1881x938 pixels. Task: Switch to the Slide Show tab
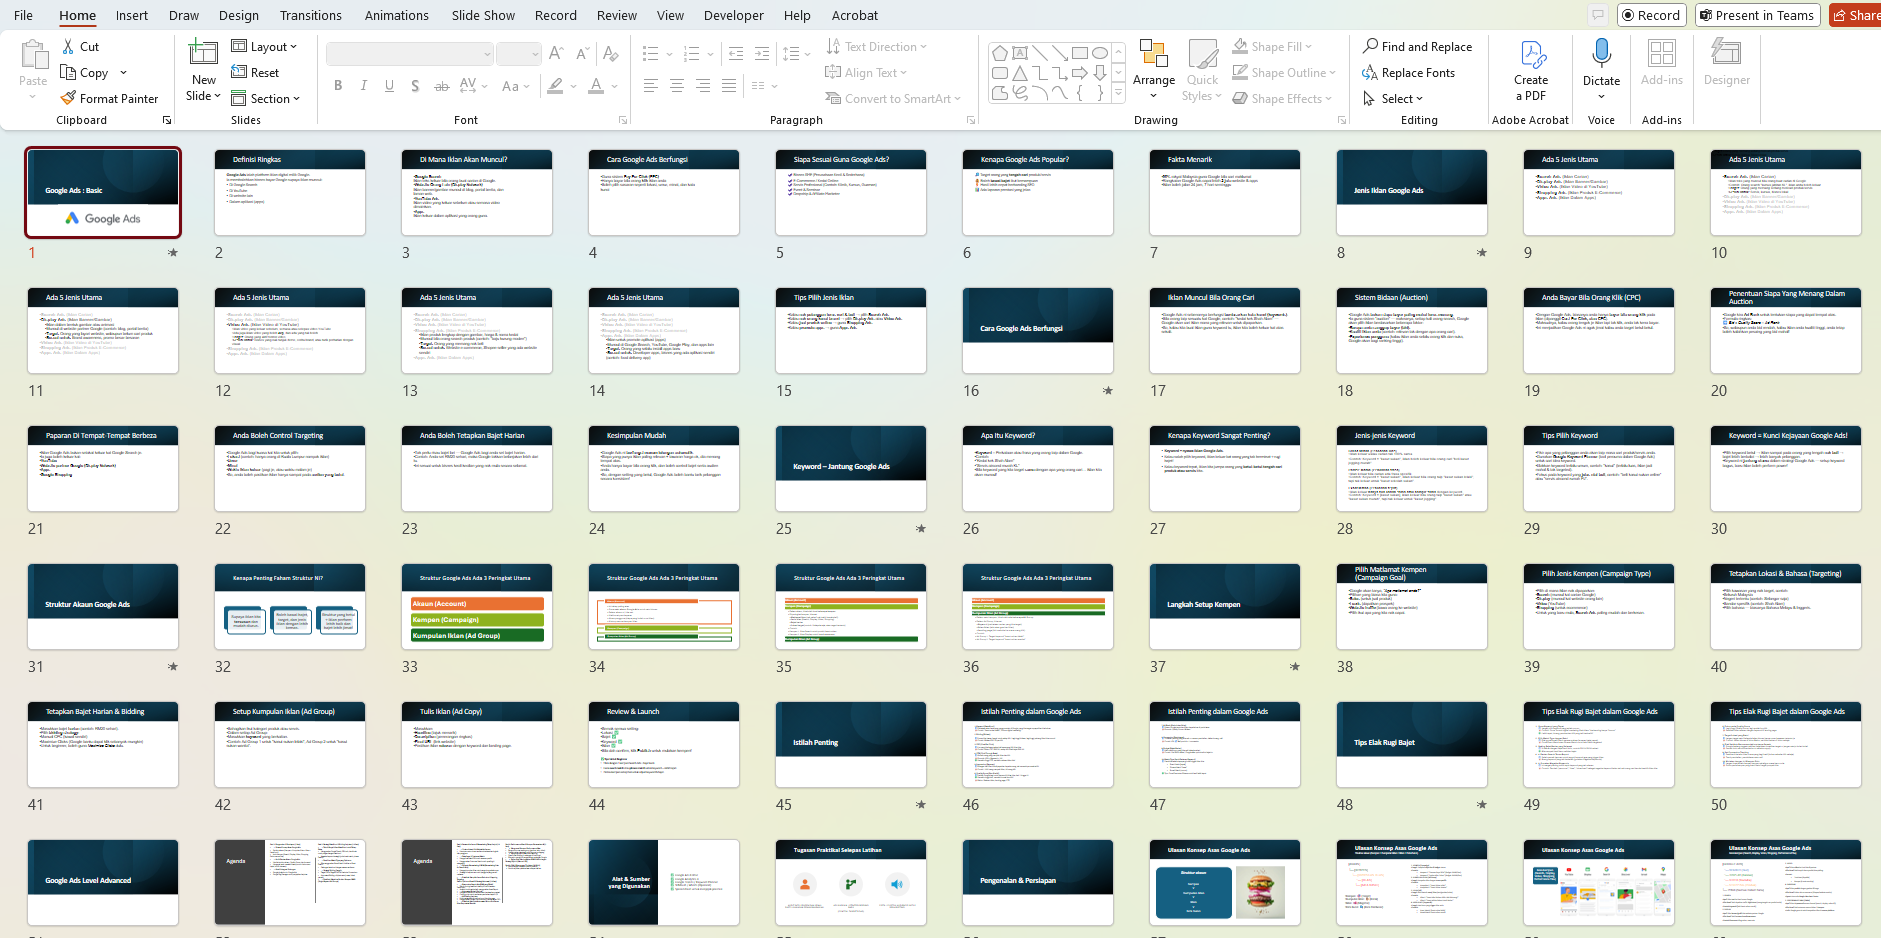click(x=483, y=15)
